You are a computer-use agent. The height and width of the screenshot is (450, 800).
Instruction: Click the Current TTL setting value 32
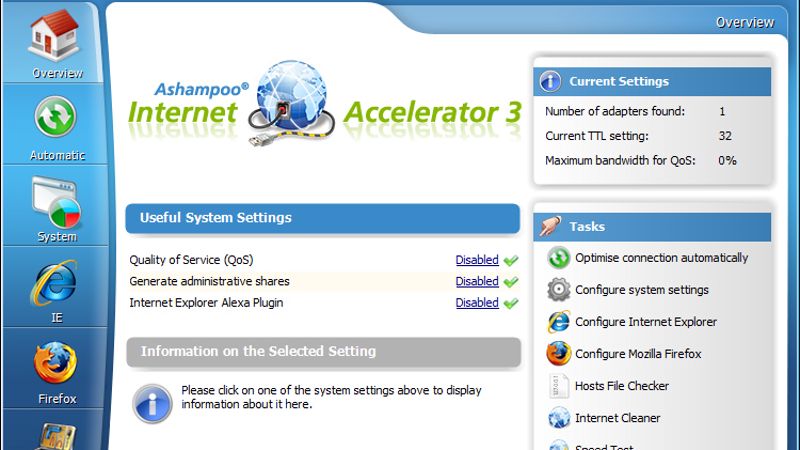point(725,136)
